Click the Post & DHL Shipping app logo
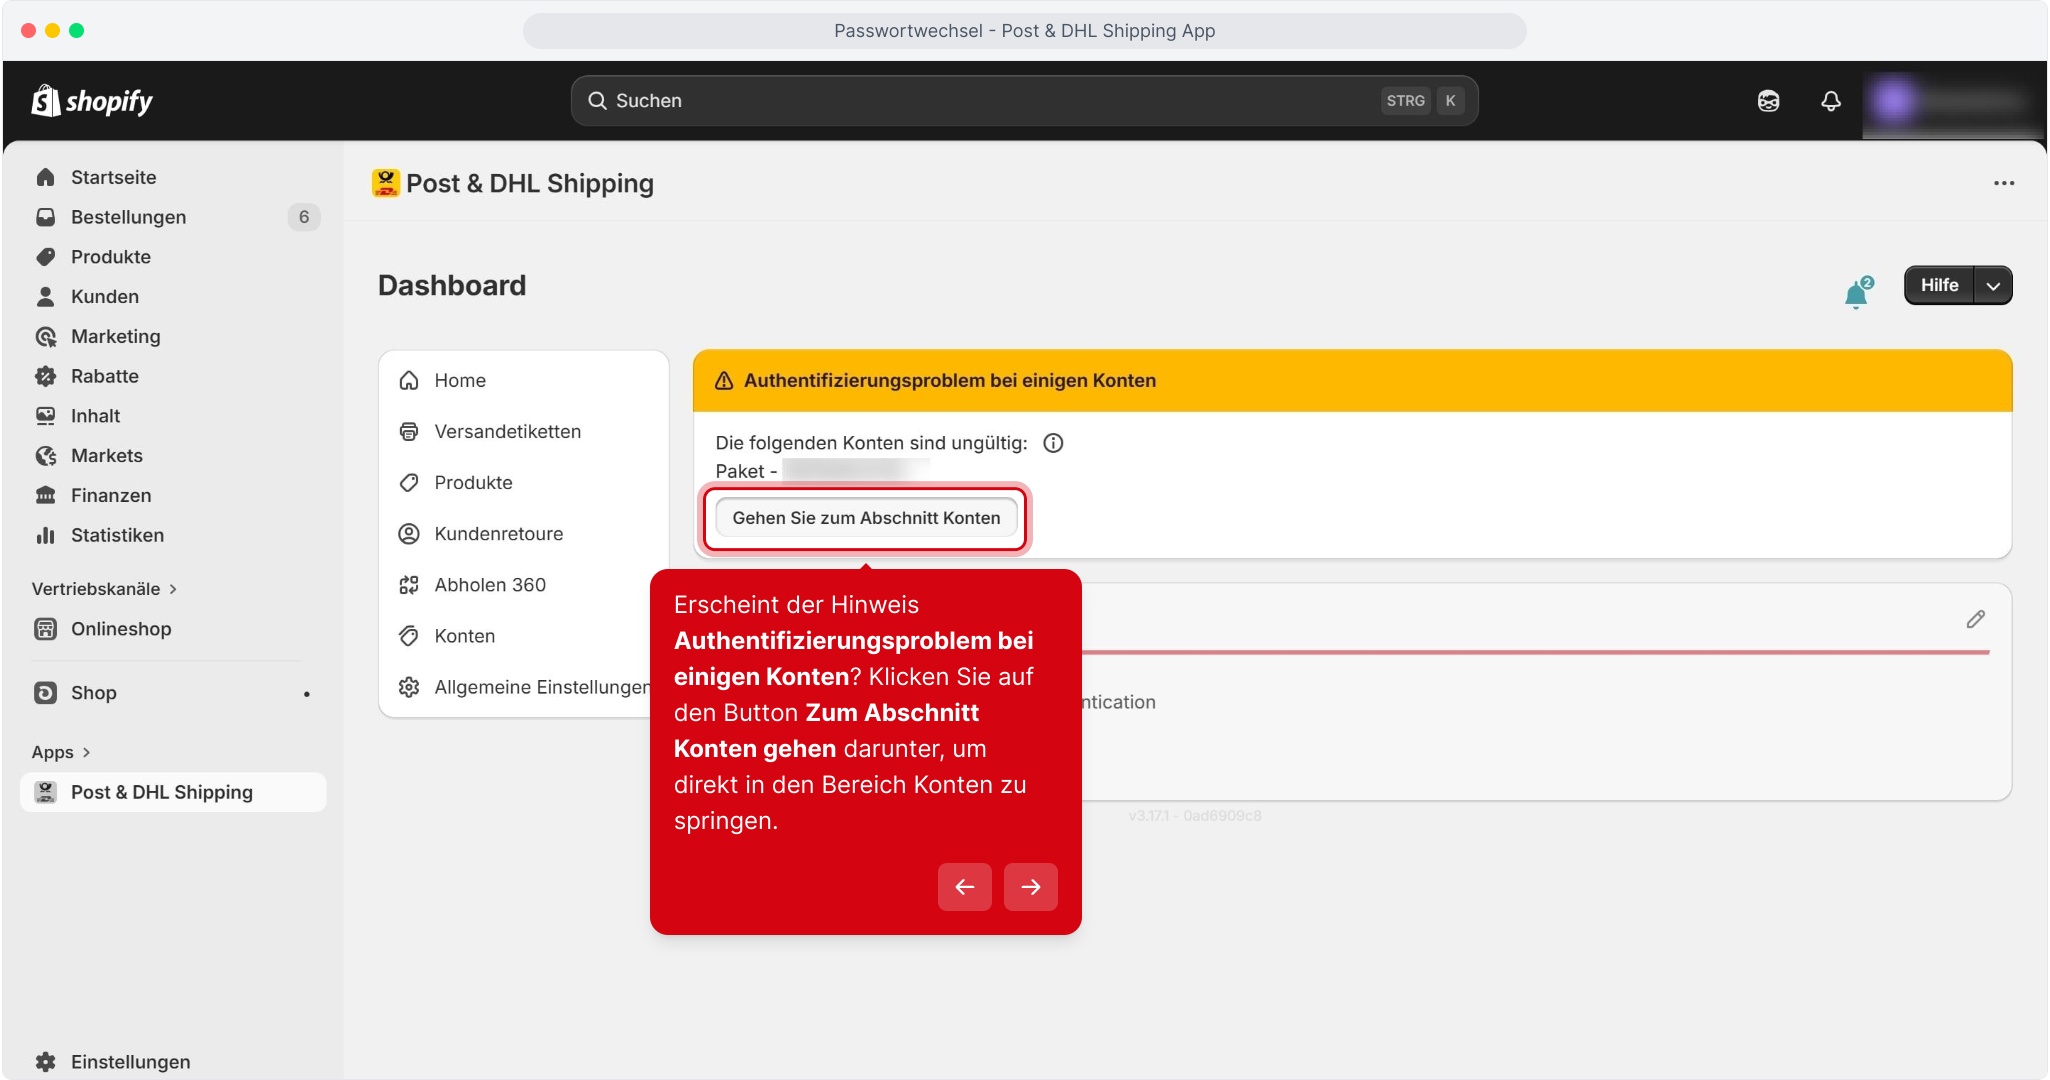 click(x=385, y=183)
